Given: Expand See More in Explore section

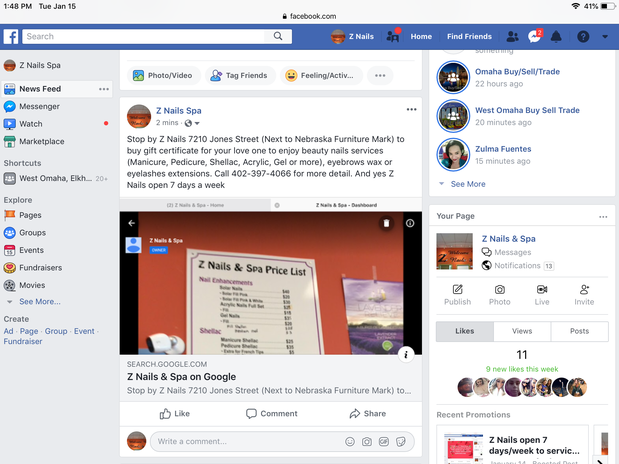Looking at the screenshot, I should pyautogui.click(x=39, y=302).
